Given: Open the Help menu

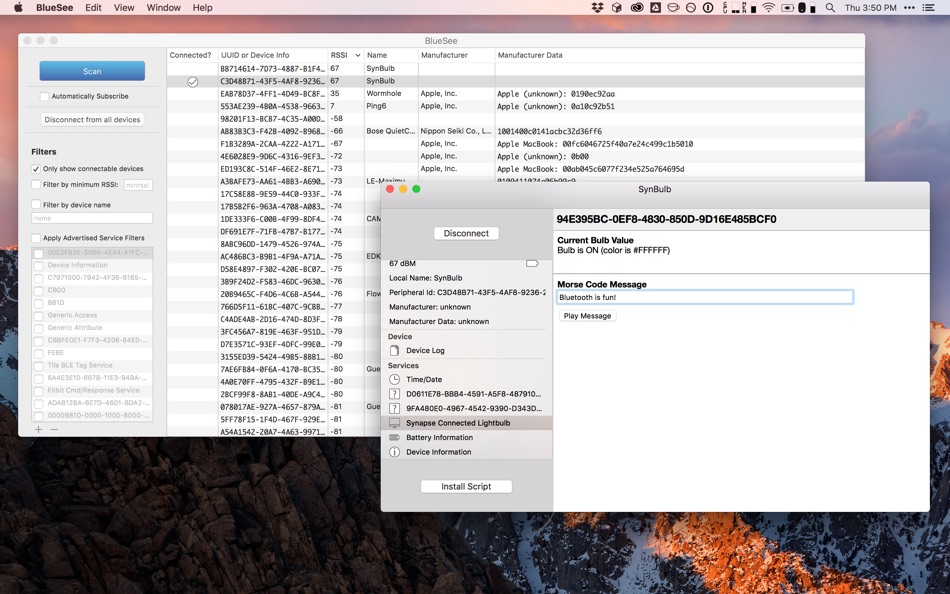Looking at the screenshot, I should (x=202, y=7).
